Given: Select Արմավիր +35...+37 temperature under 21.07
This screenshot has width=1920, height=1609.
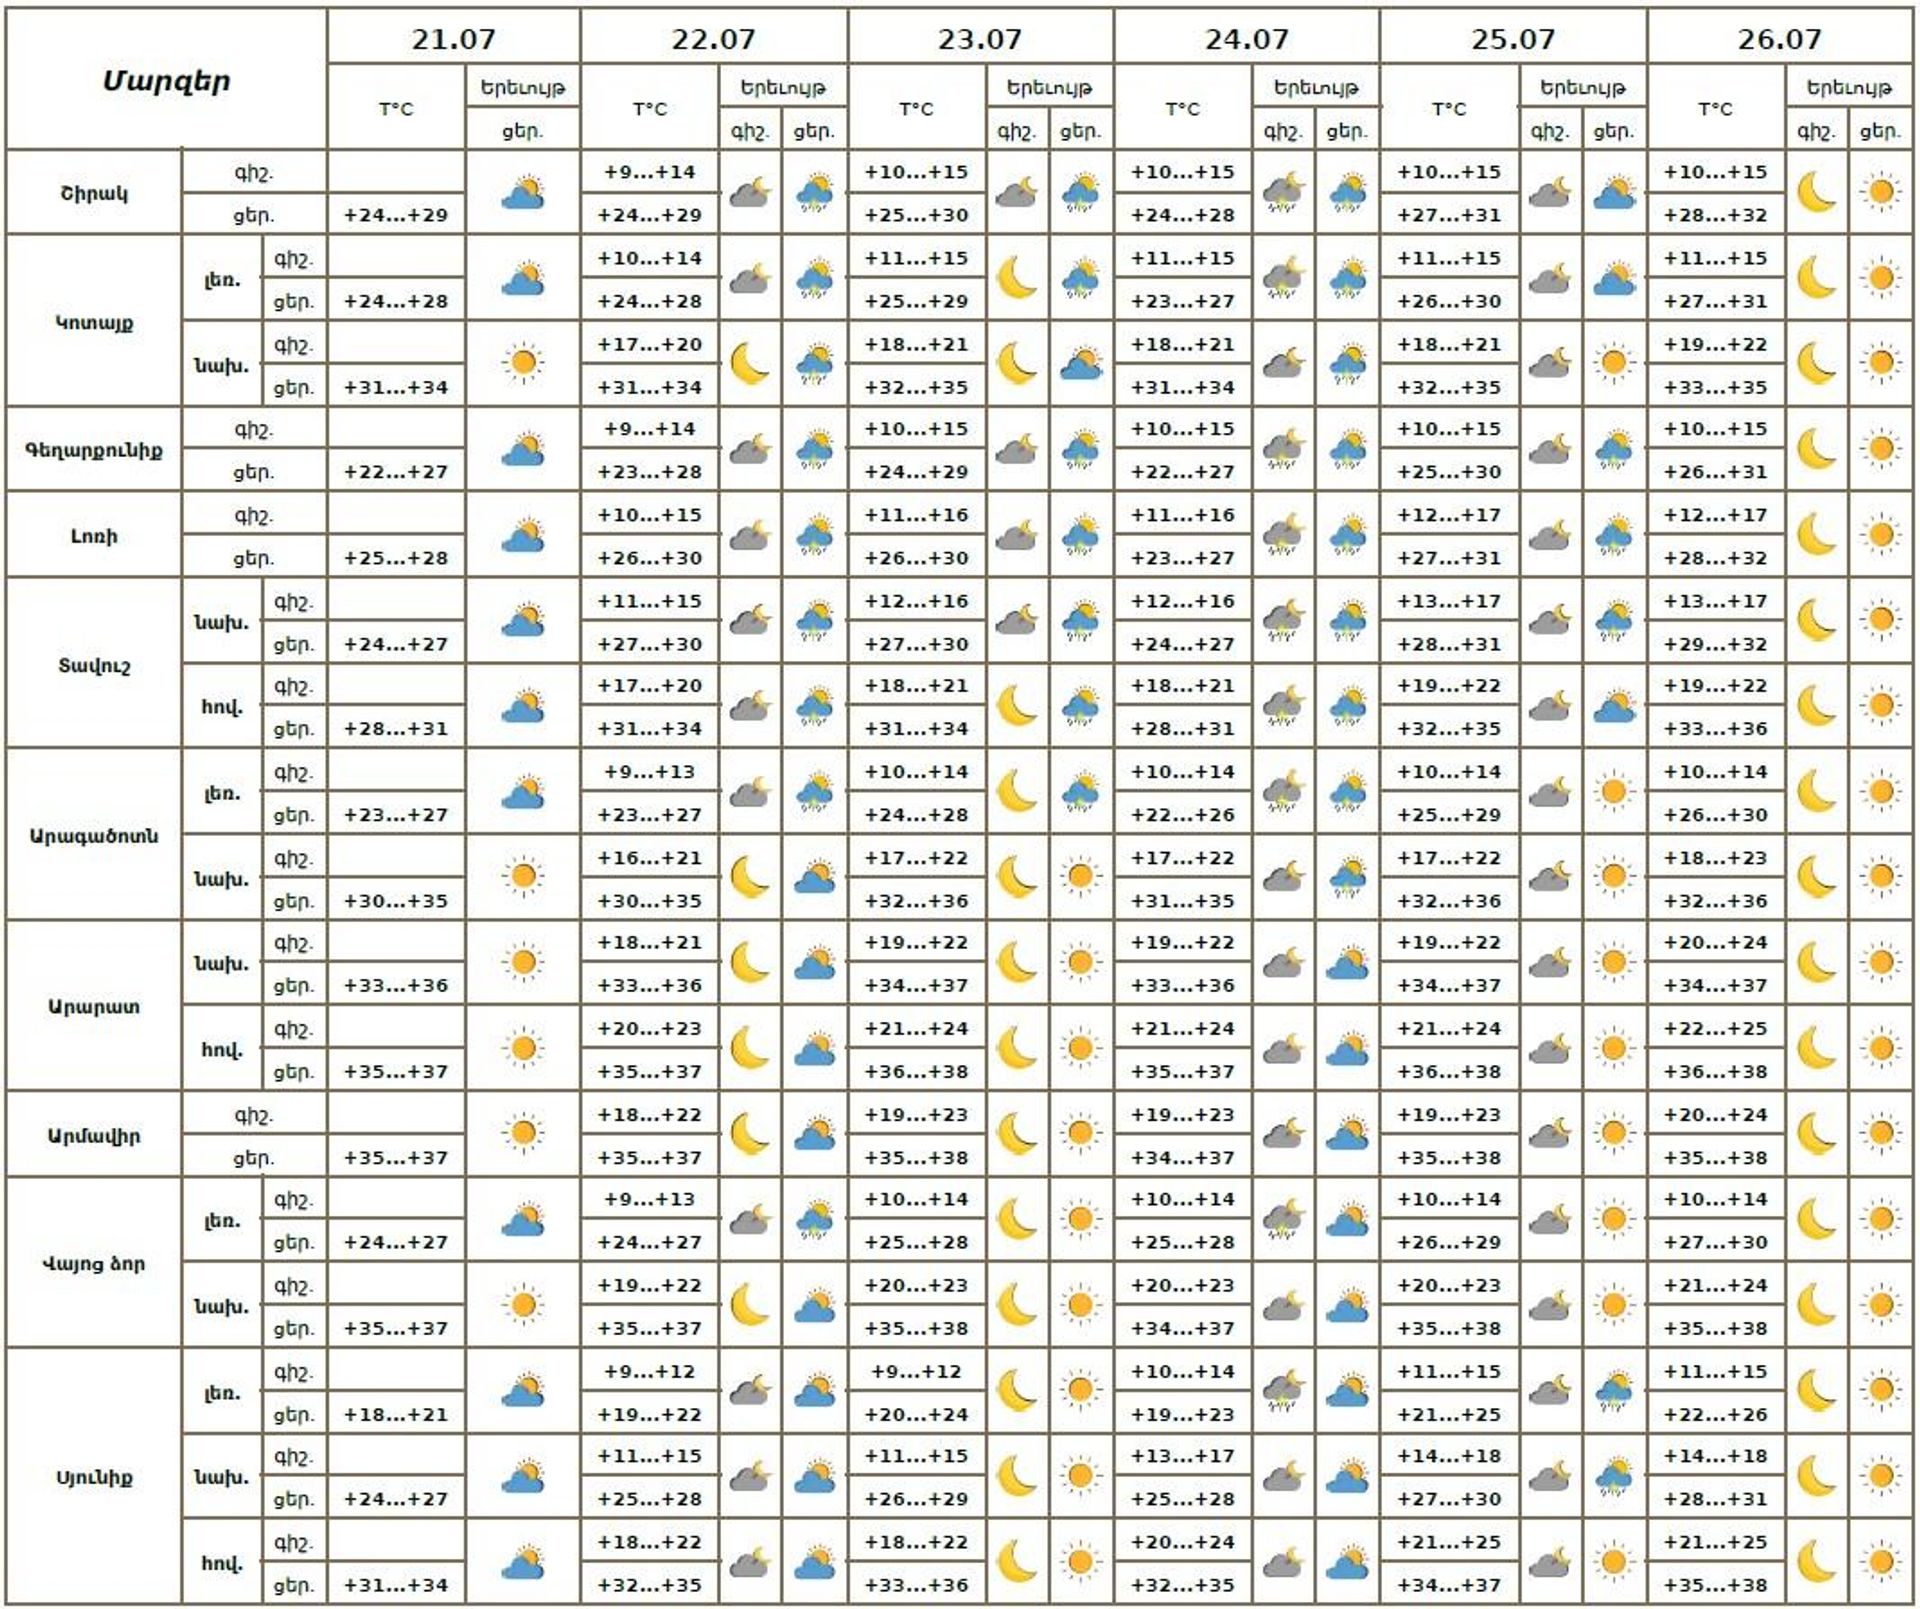Looking at the screenshot, I should click(396, 1157).
